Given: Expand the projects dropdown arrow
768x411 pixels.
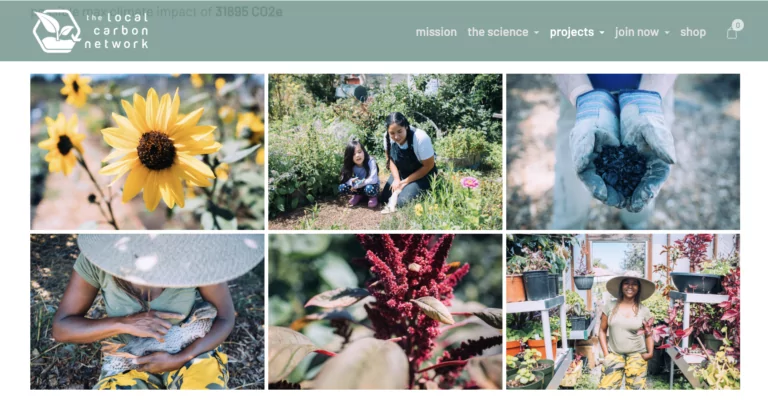Looking at the screenshot, I should 602,33.
